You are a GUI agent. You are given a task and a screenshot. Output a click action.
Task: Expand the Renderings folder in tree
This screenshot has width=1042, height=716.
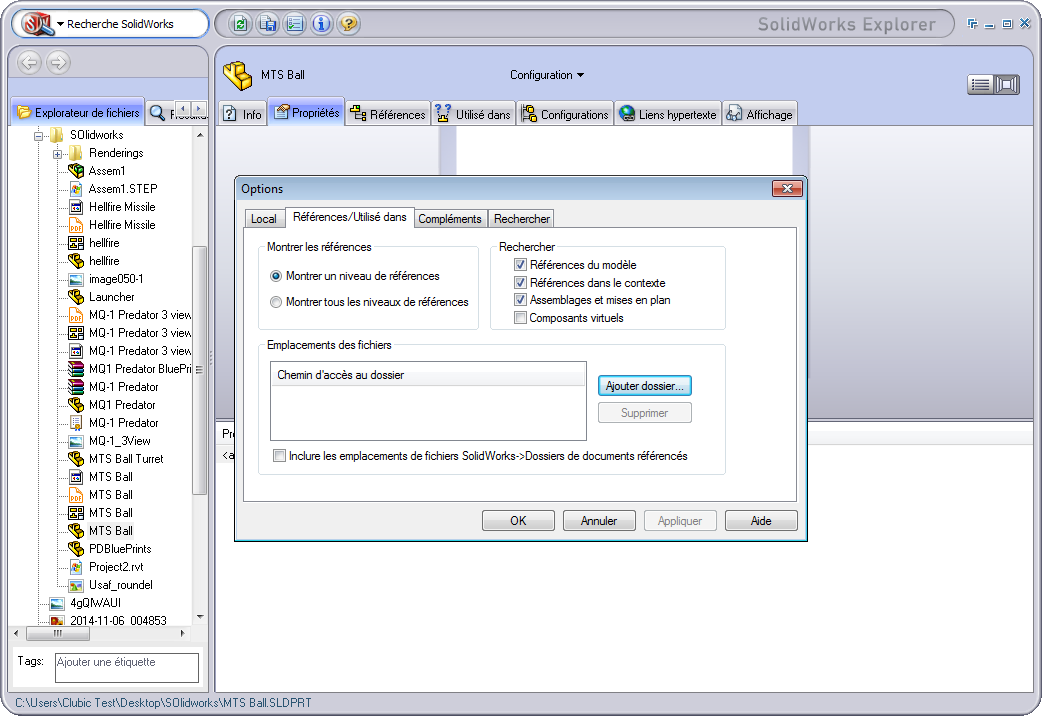pyautogui.click(x=58, y=153)
